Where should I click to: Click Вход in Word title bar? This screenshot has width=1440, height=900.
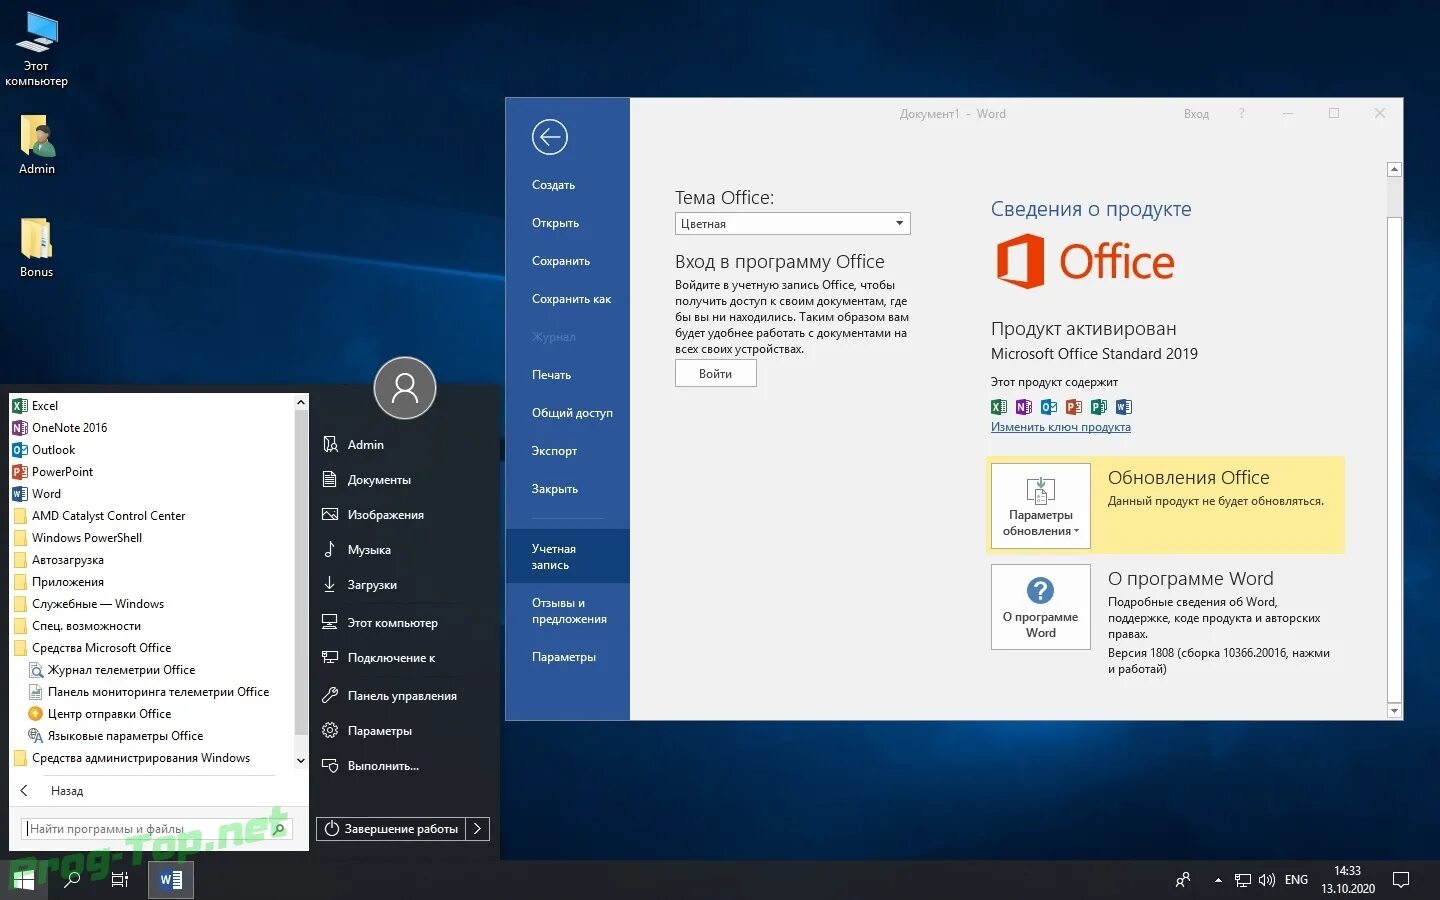pos(1196,114)
